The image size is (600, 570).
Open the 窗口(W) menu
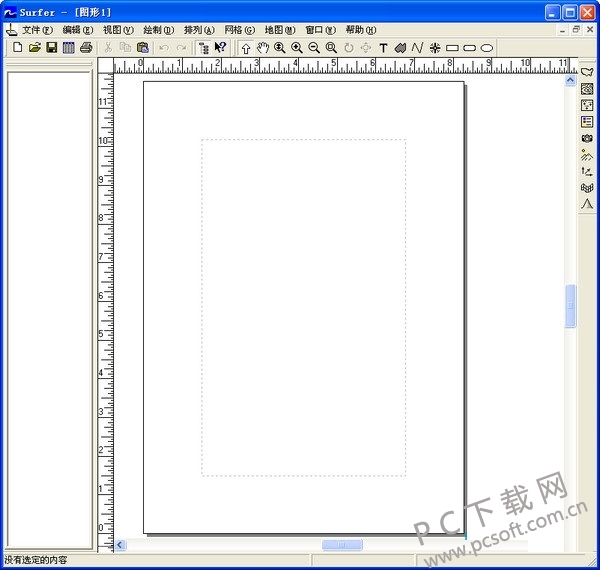321,30
